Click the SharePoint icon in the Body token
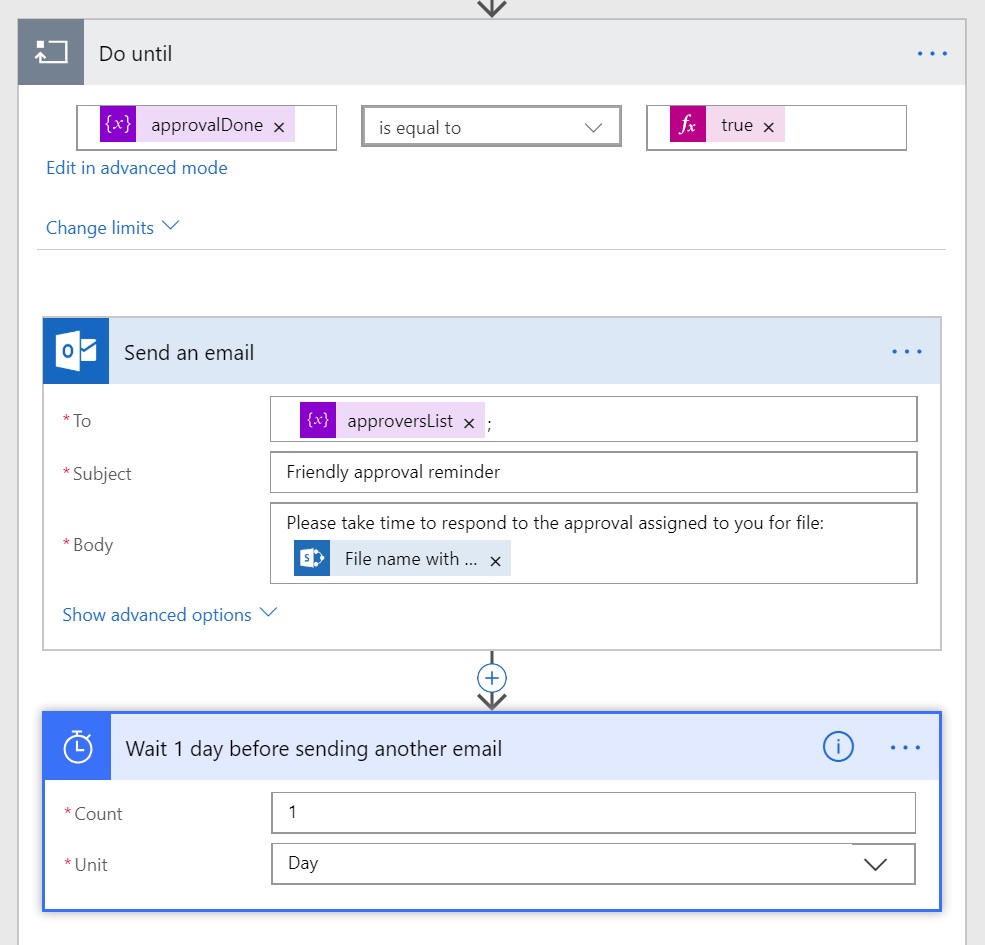985x945 pixels. coord(312,559)
